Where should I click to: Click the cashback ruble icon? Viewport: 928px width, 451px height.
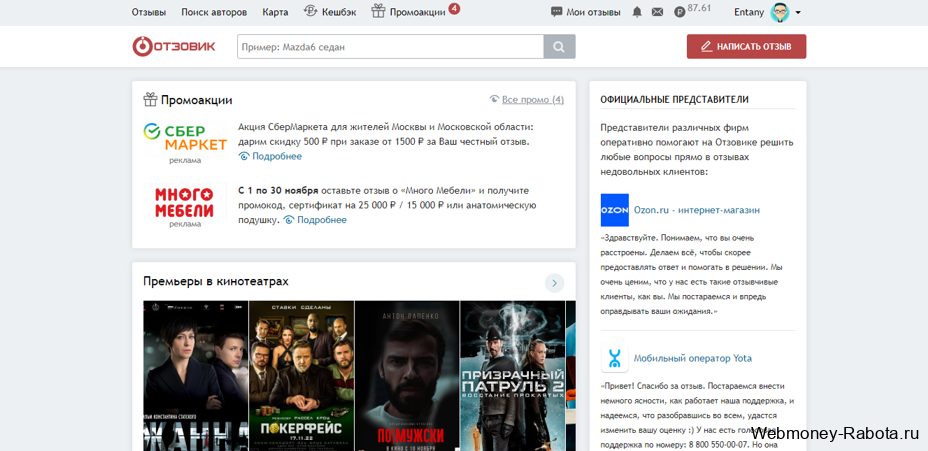point(311,11)
